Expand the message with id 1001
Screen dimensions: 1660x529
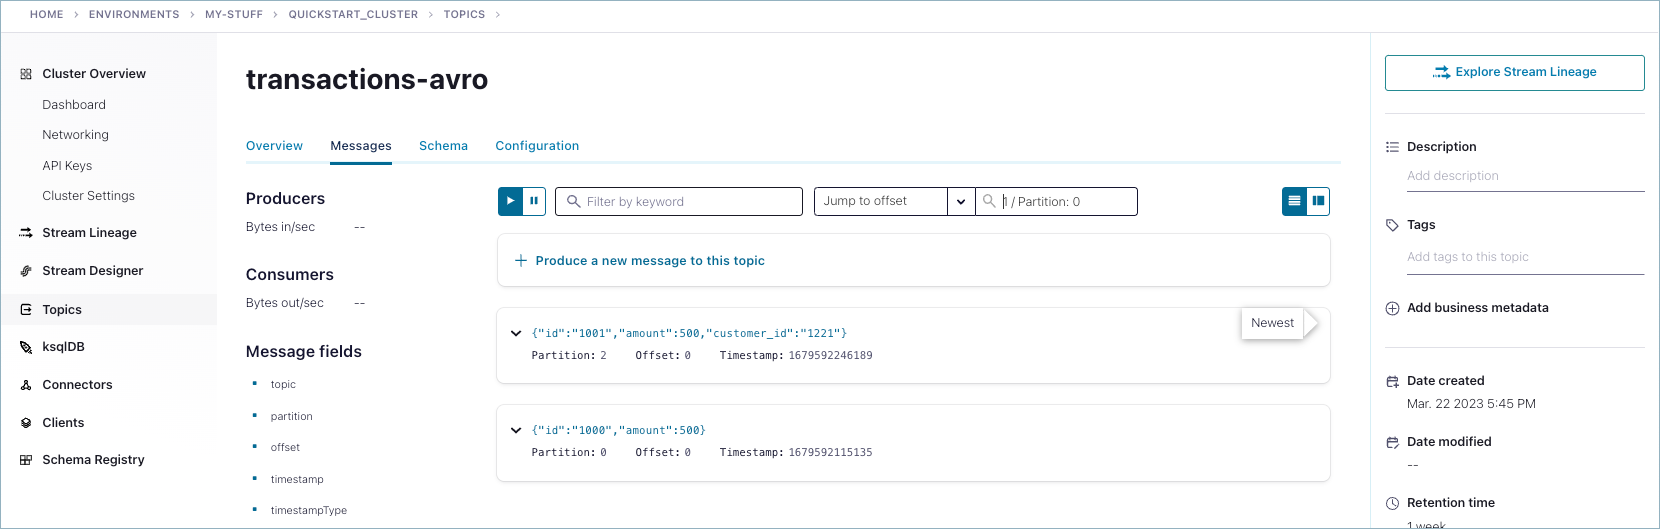click(516, 333)
